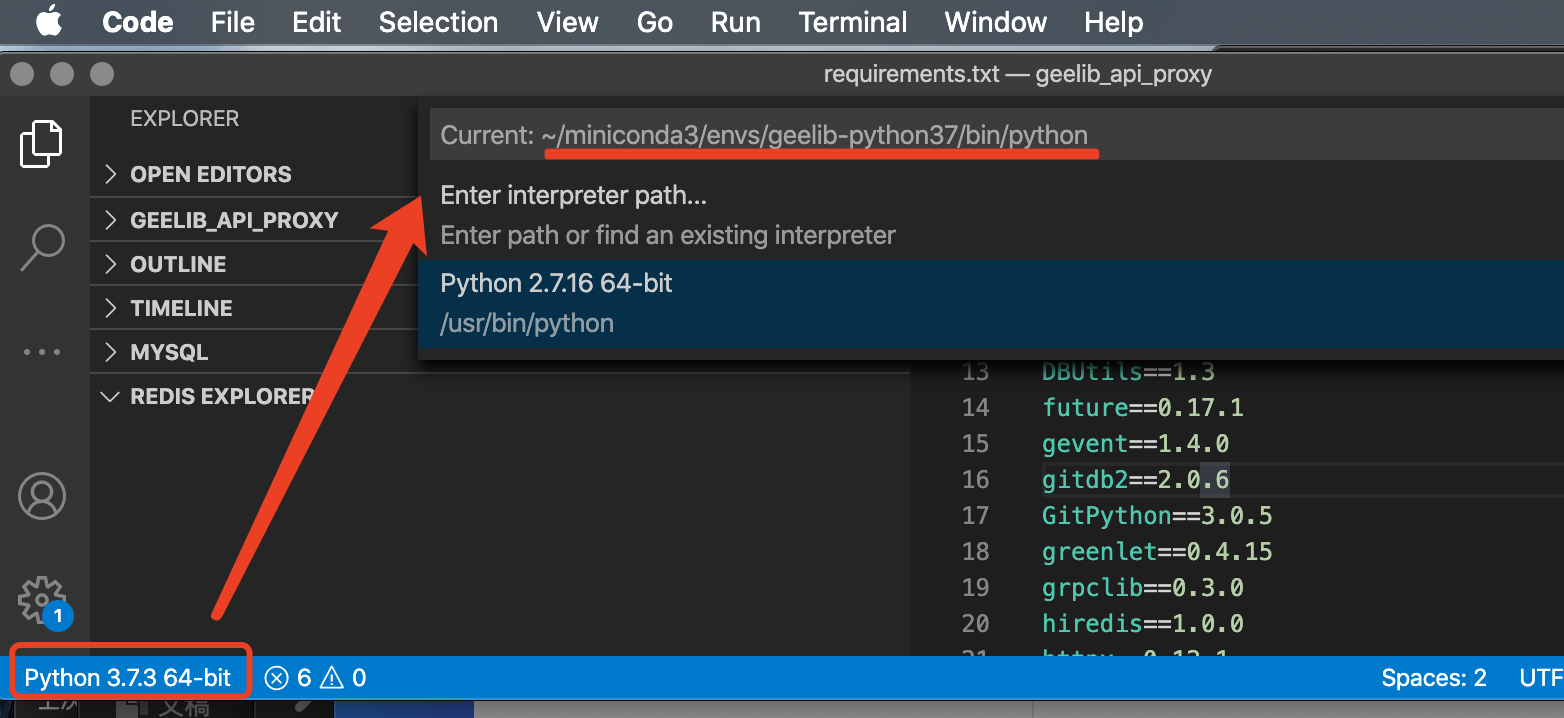Click line 19 grpclib==0.3.0
This screenshot has height=718, width=1564.
click(1143, 587)
